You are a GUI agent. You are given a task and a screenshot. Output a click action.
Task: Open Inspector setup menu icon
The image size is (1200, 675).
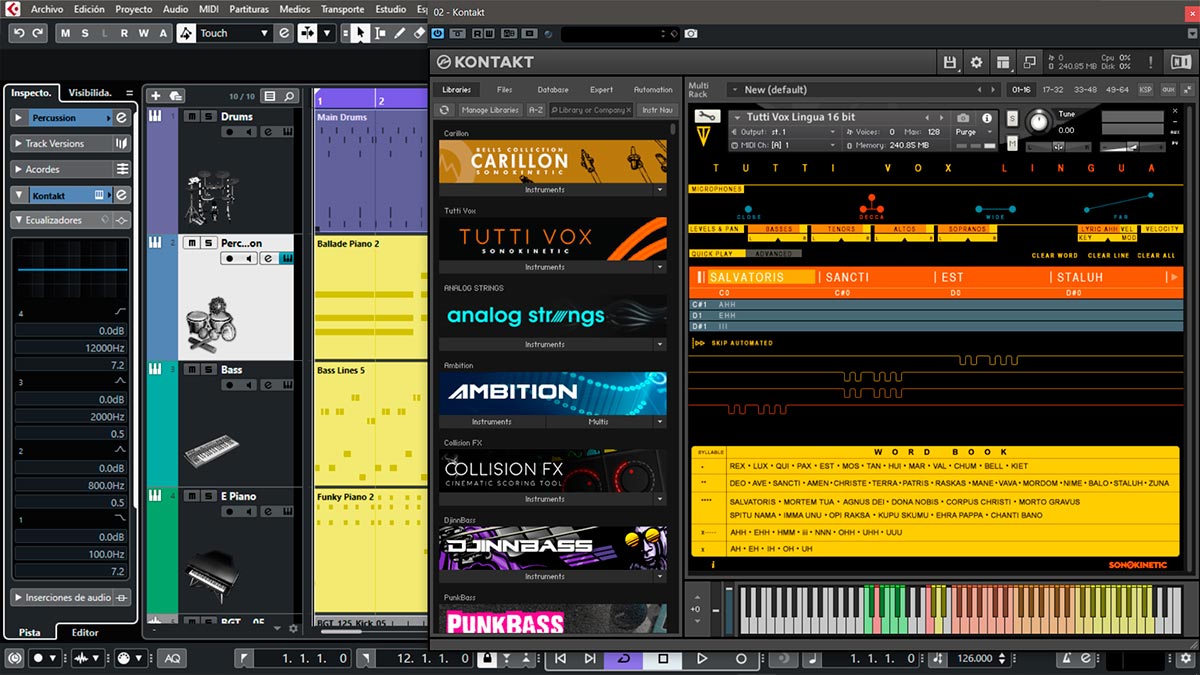(129, 93)
